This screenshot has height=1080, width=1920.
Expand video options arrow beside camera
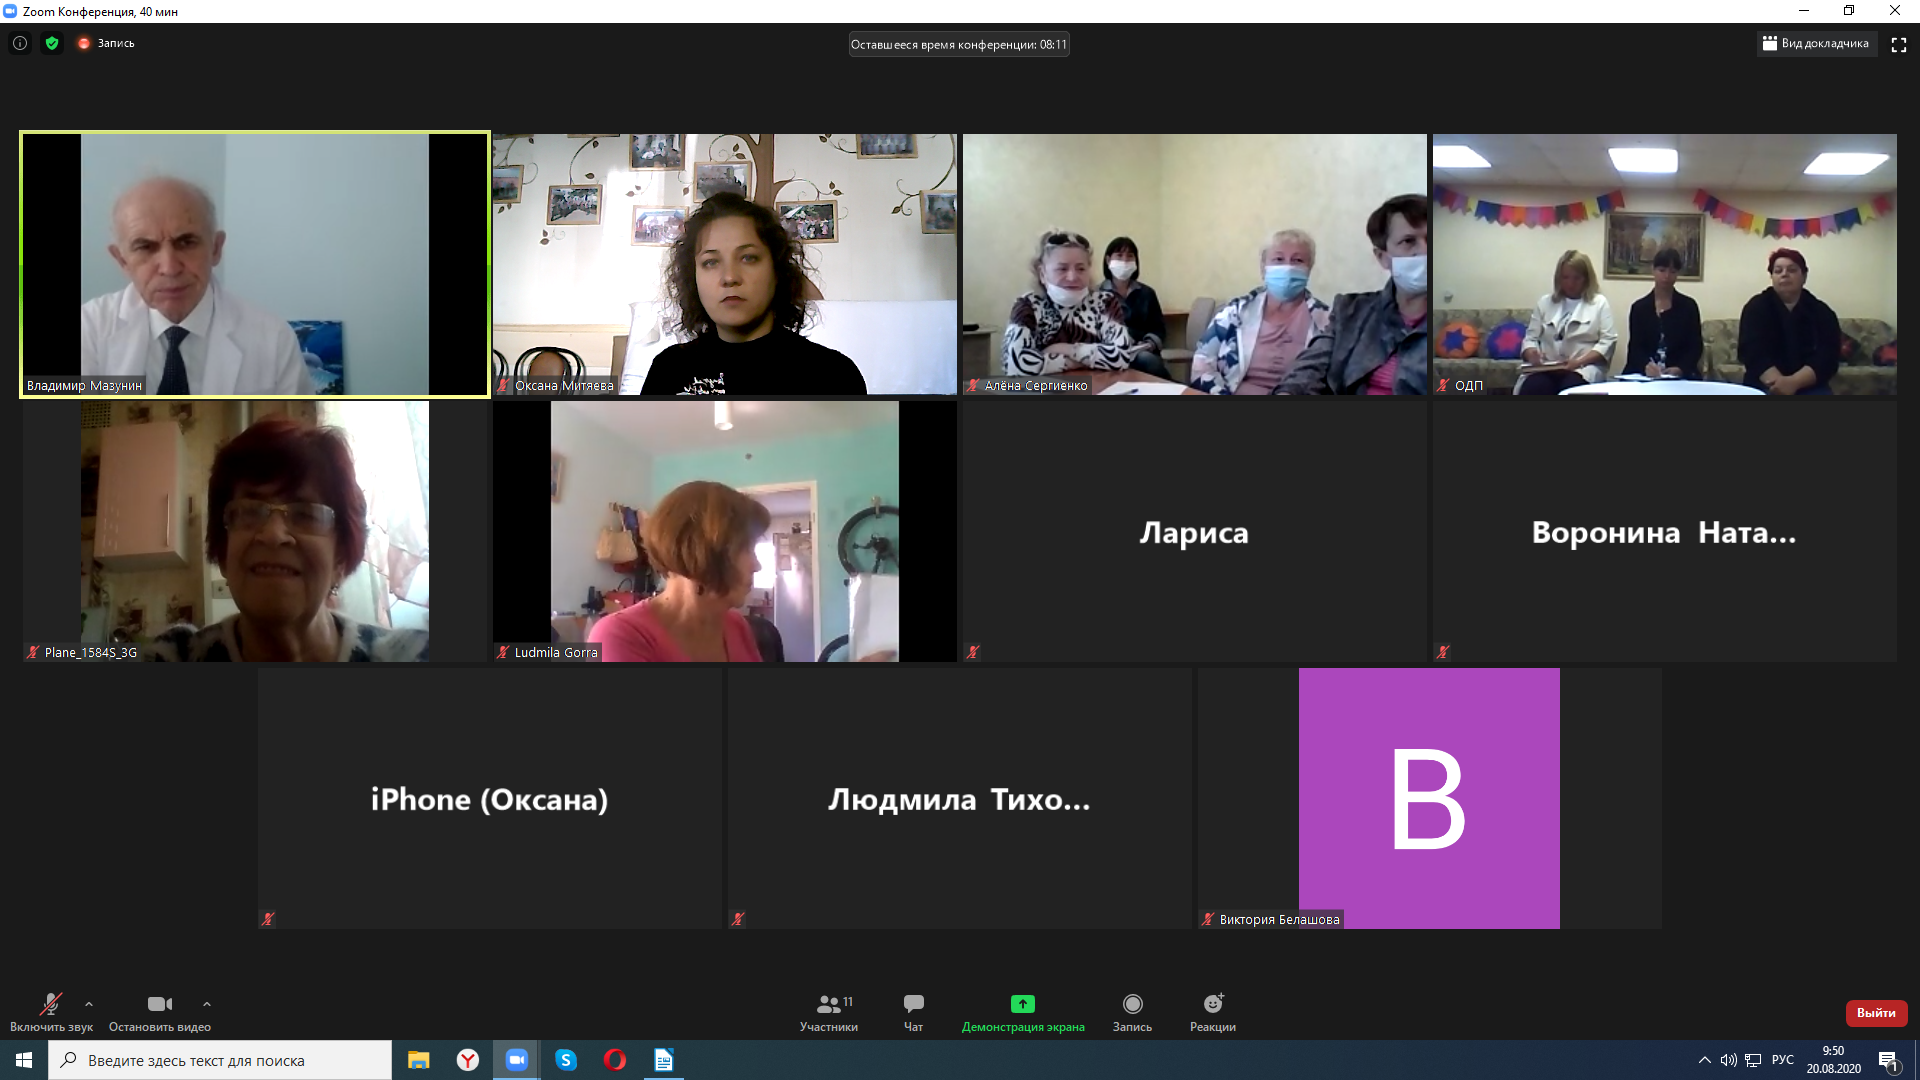pos(207,1004)
